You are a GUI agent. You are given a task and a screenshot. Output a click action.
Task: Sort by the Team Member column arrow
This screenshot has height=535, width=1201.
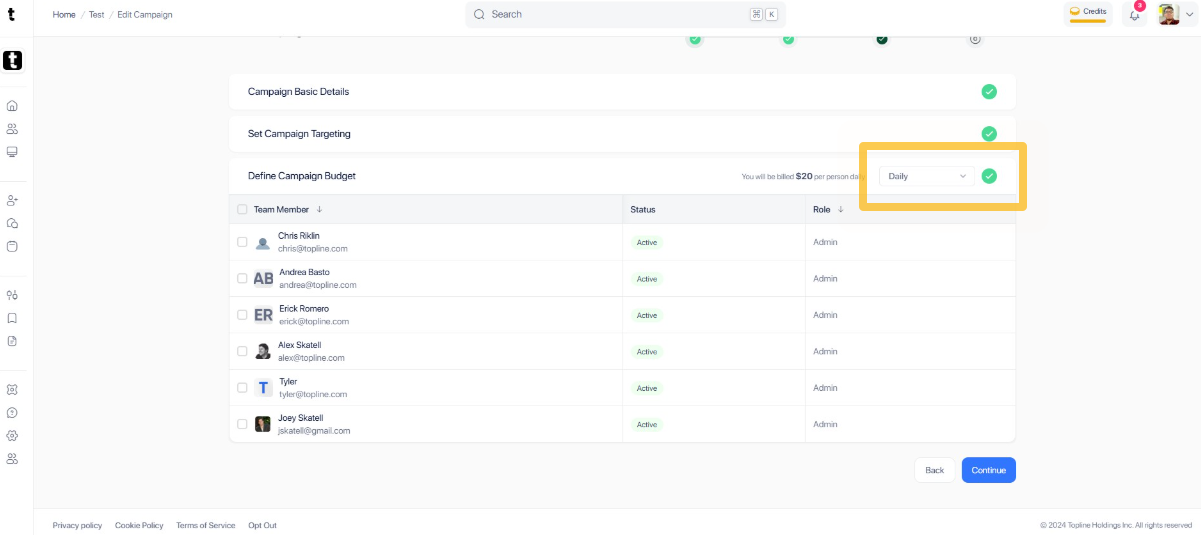319,209
